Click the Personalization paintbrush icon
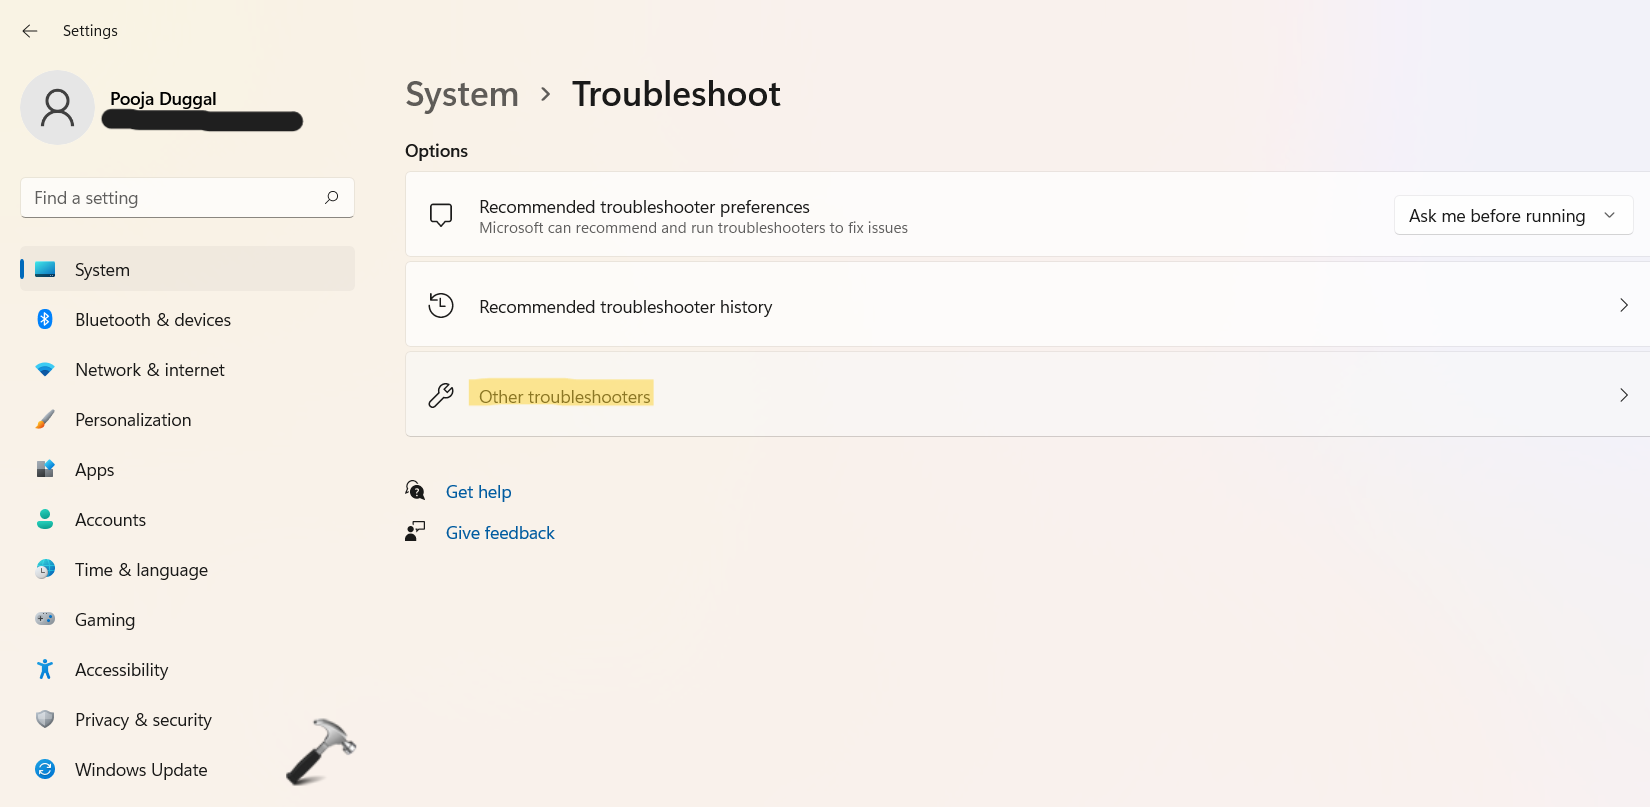 pos(45,419)
